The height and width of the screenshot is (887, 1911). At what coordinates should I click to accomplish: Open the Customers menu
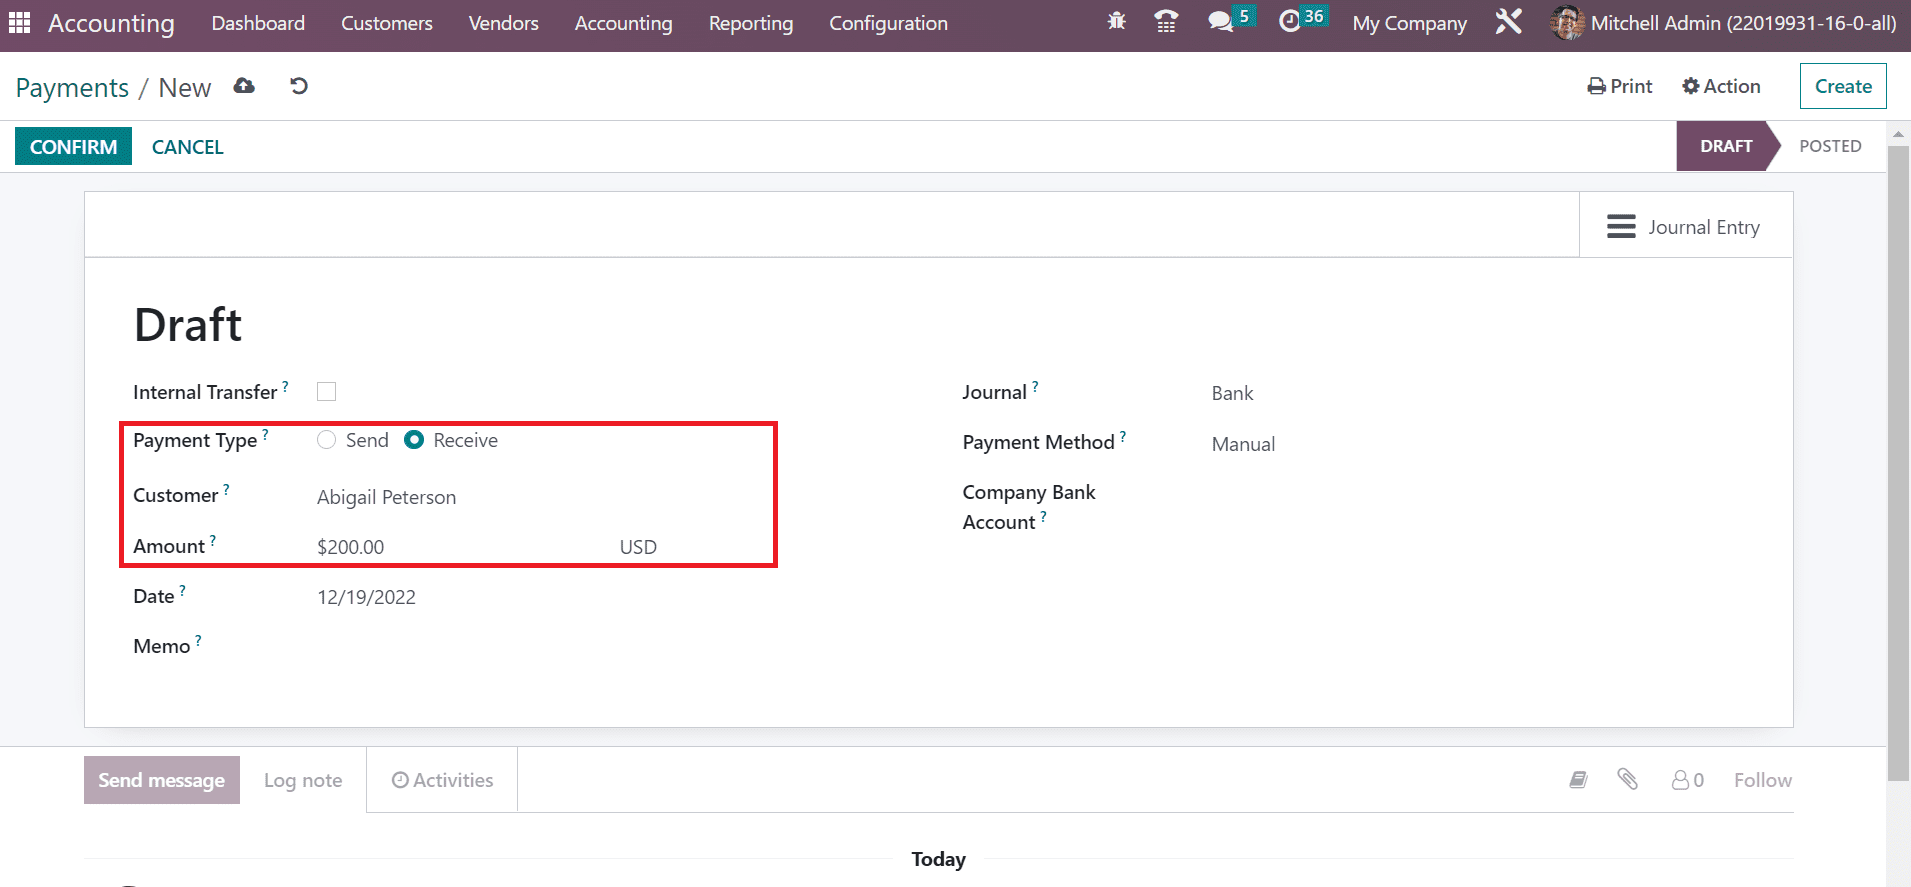[387, 23]
